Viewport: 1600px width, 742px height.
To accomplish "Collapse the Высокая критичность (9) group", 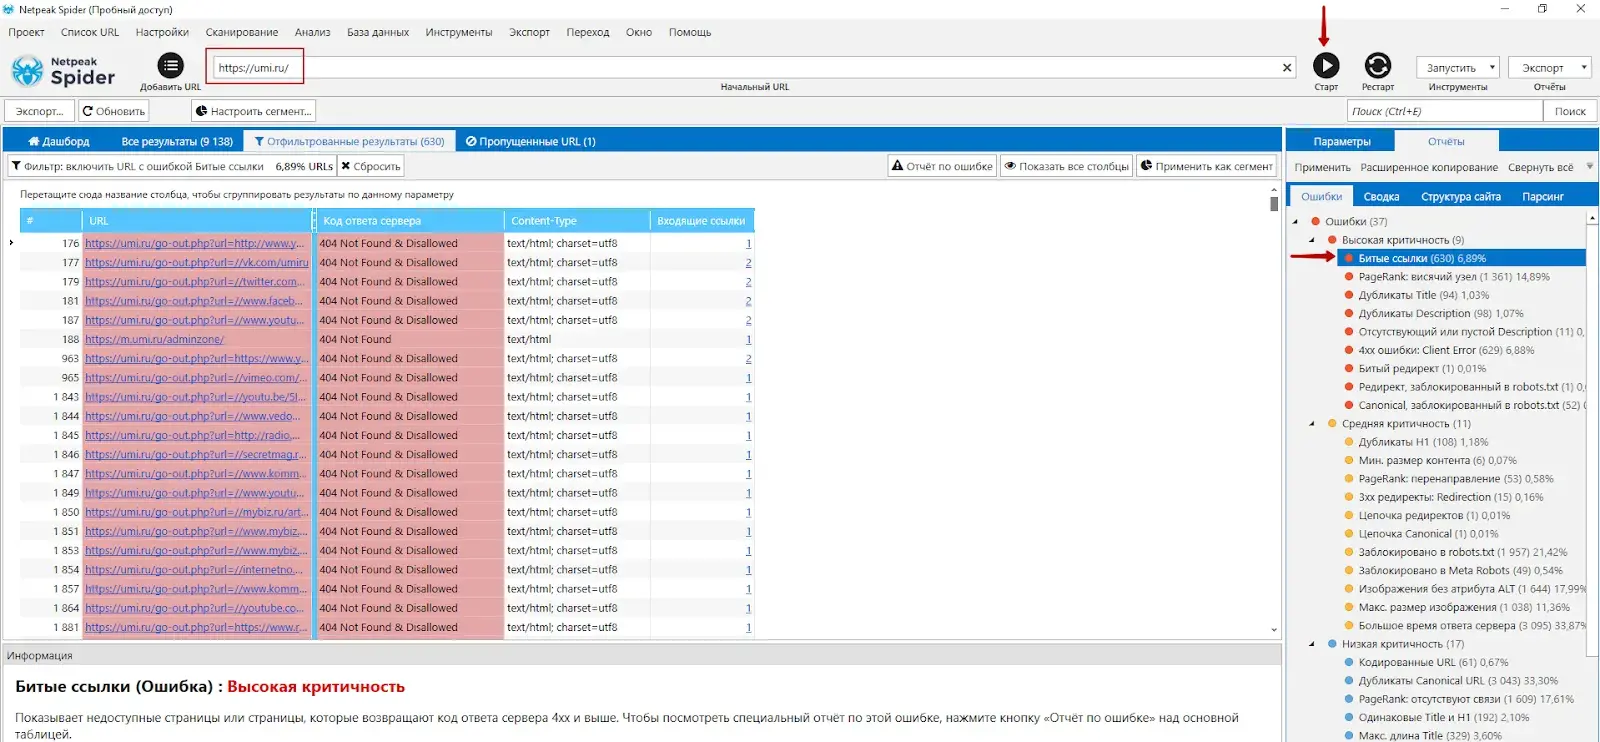I will pos(1312,240).
